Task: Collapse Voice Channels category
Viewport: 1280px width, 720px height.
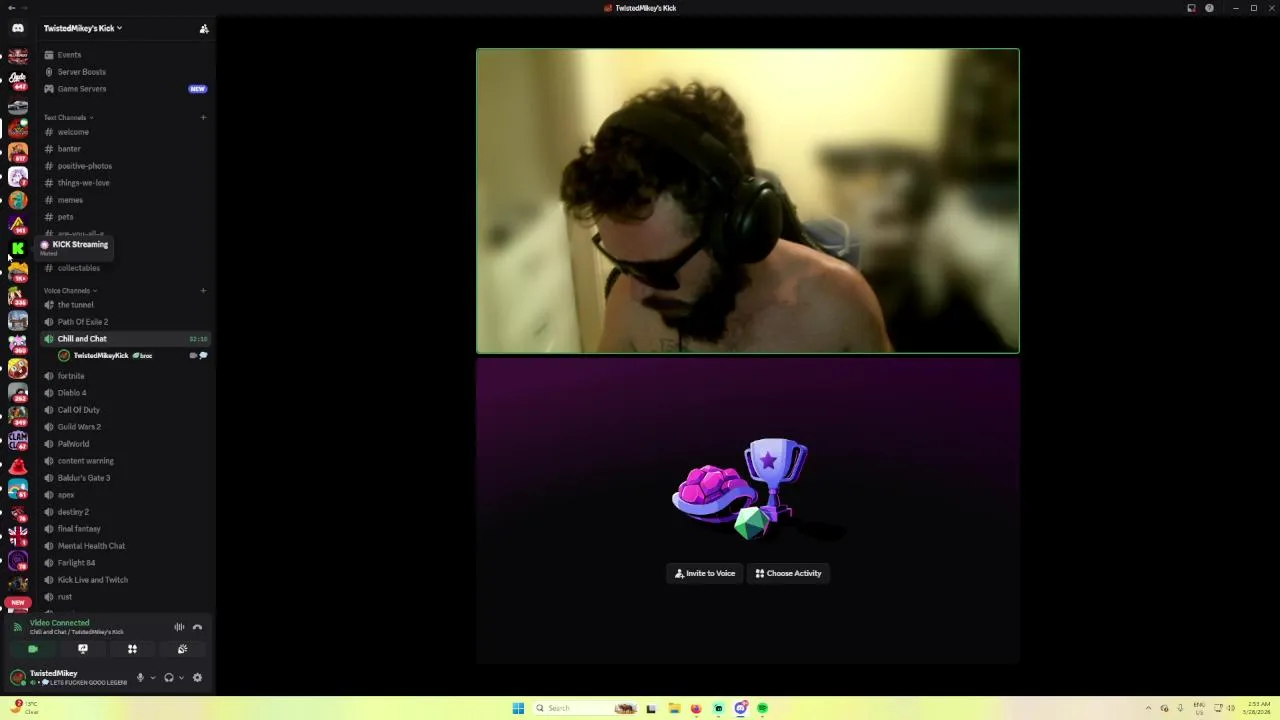Action: point(70,290)
